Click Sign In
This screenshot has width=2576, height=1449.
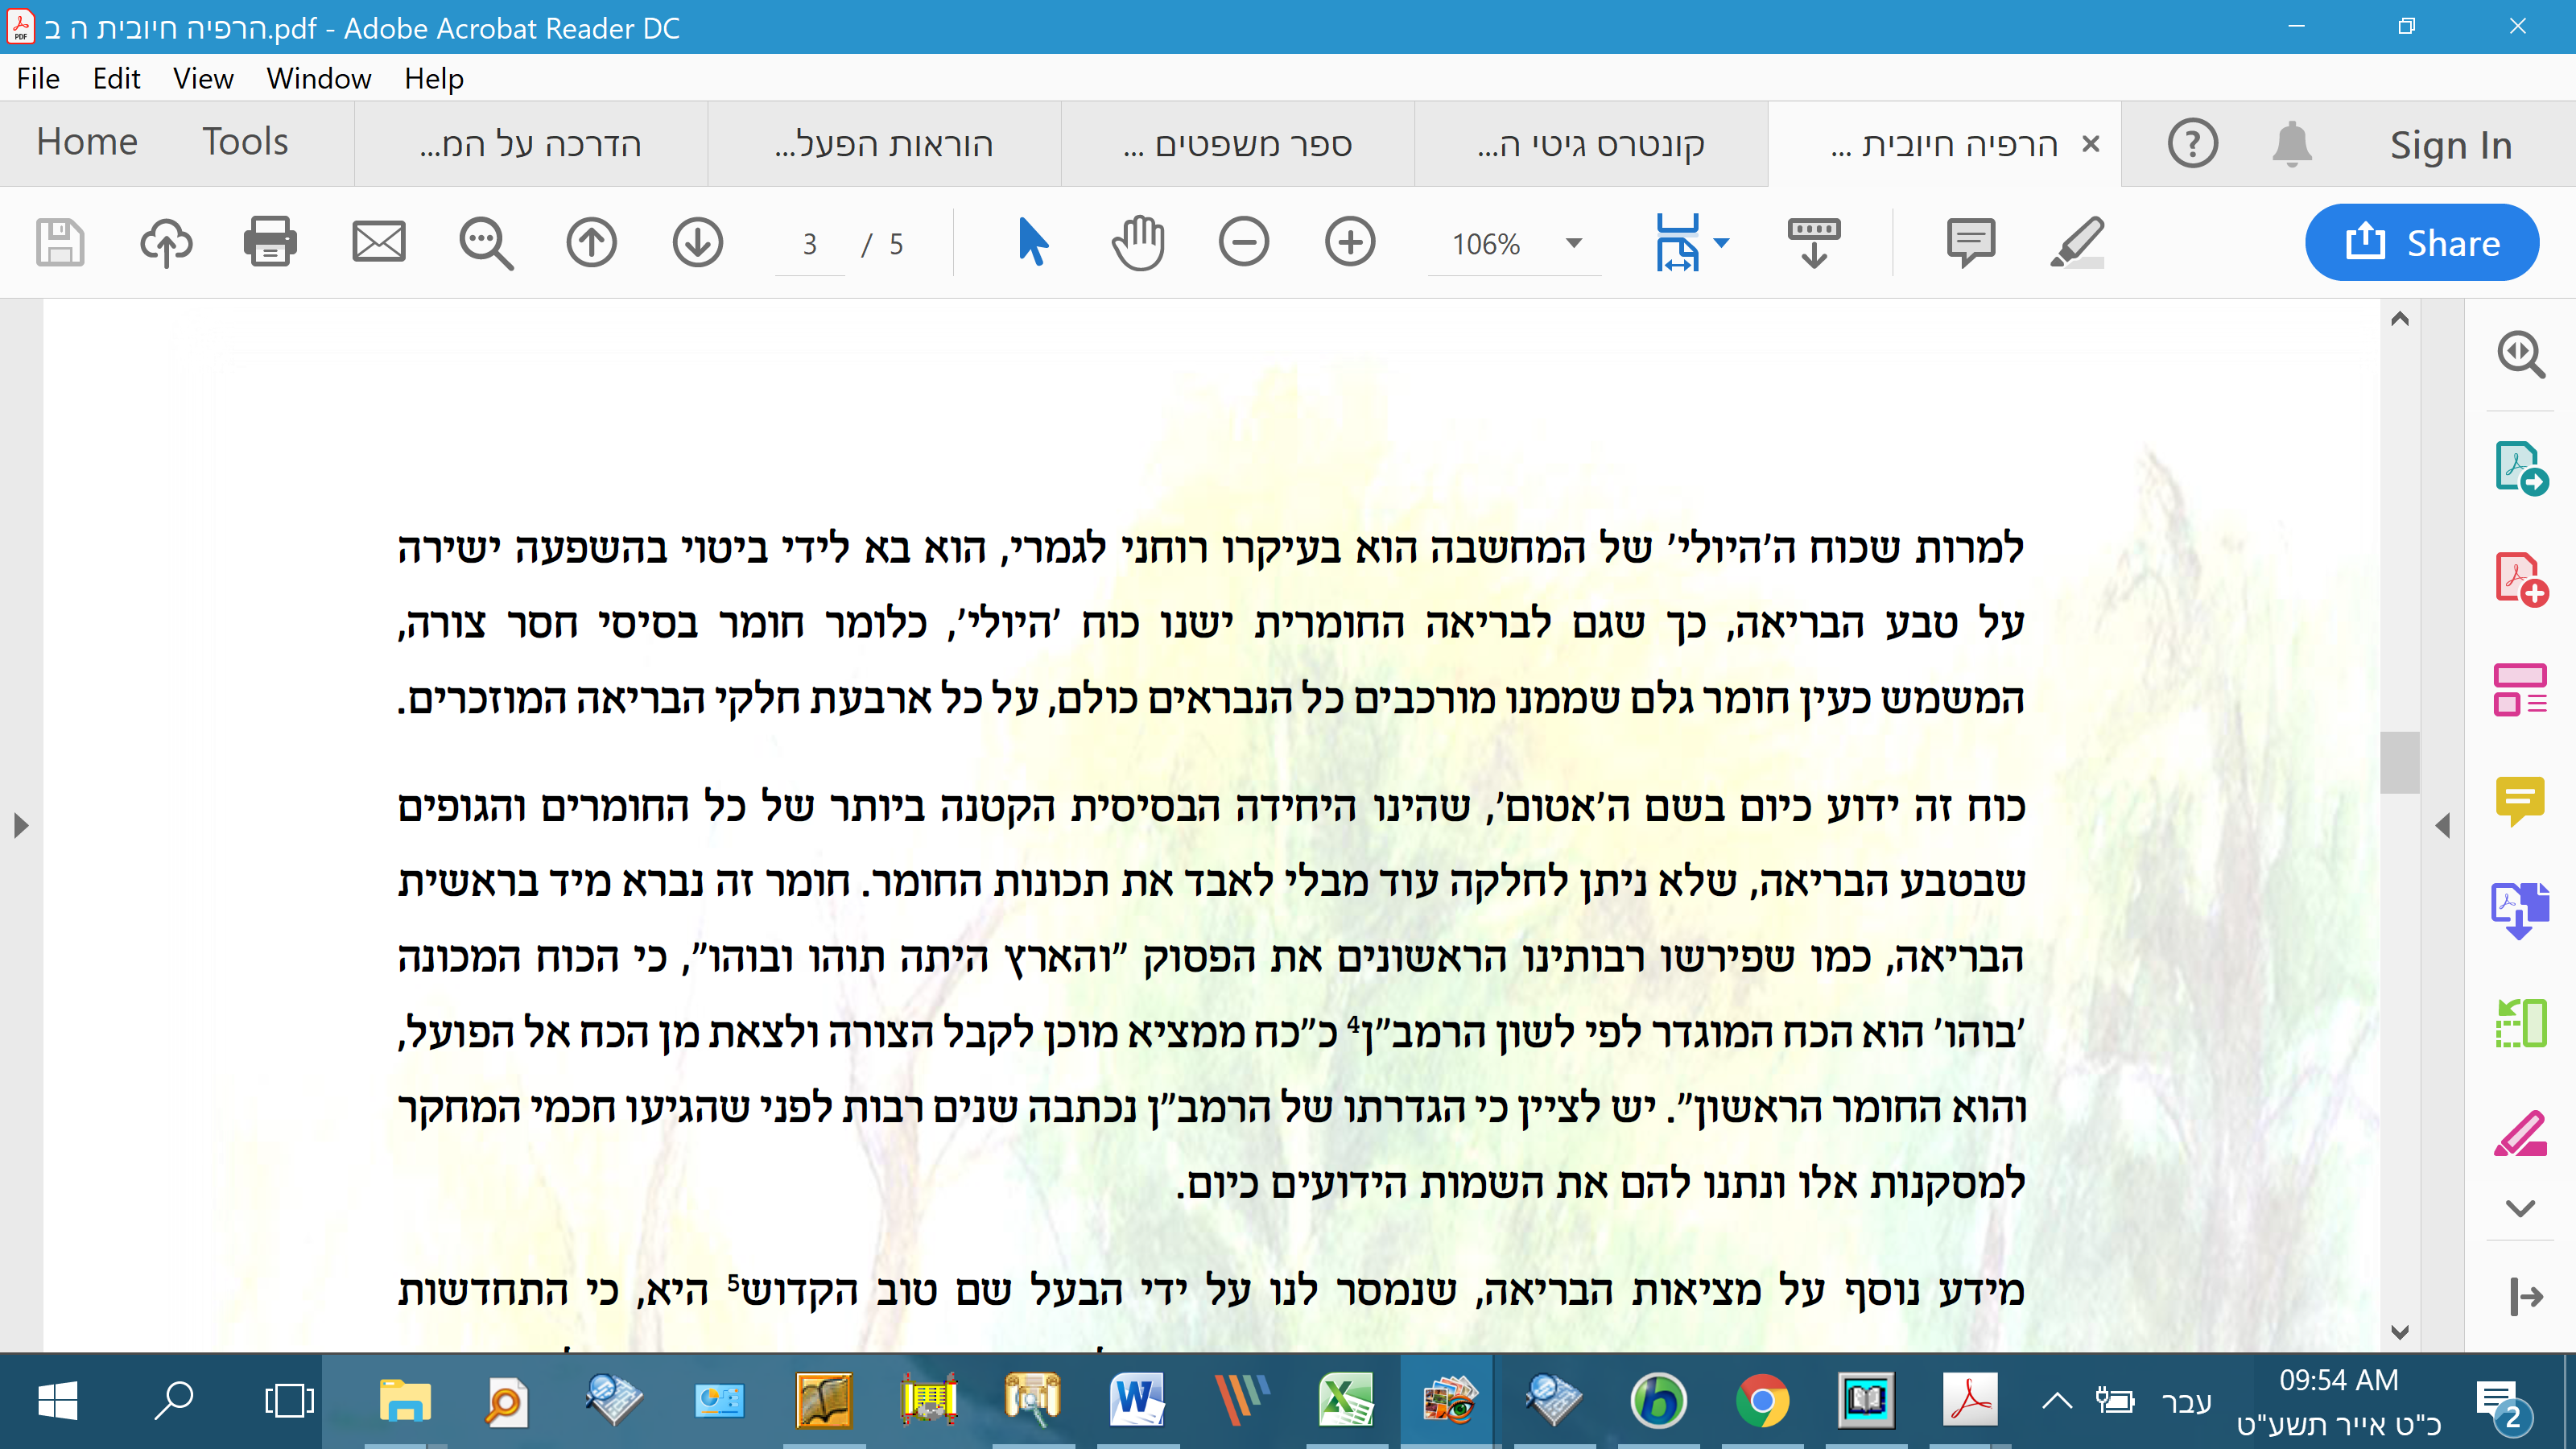coord(2450,143)
